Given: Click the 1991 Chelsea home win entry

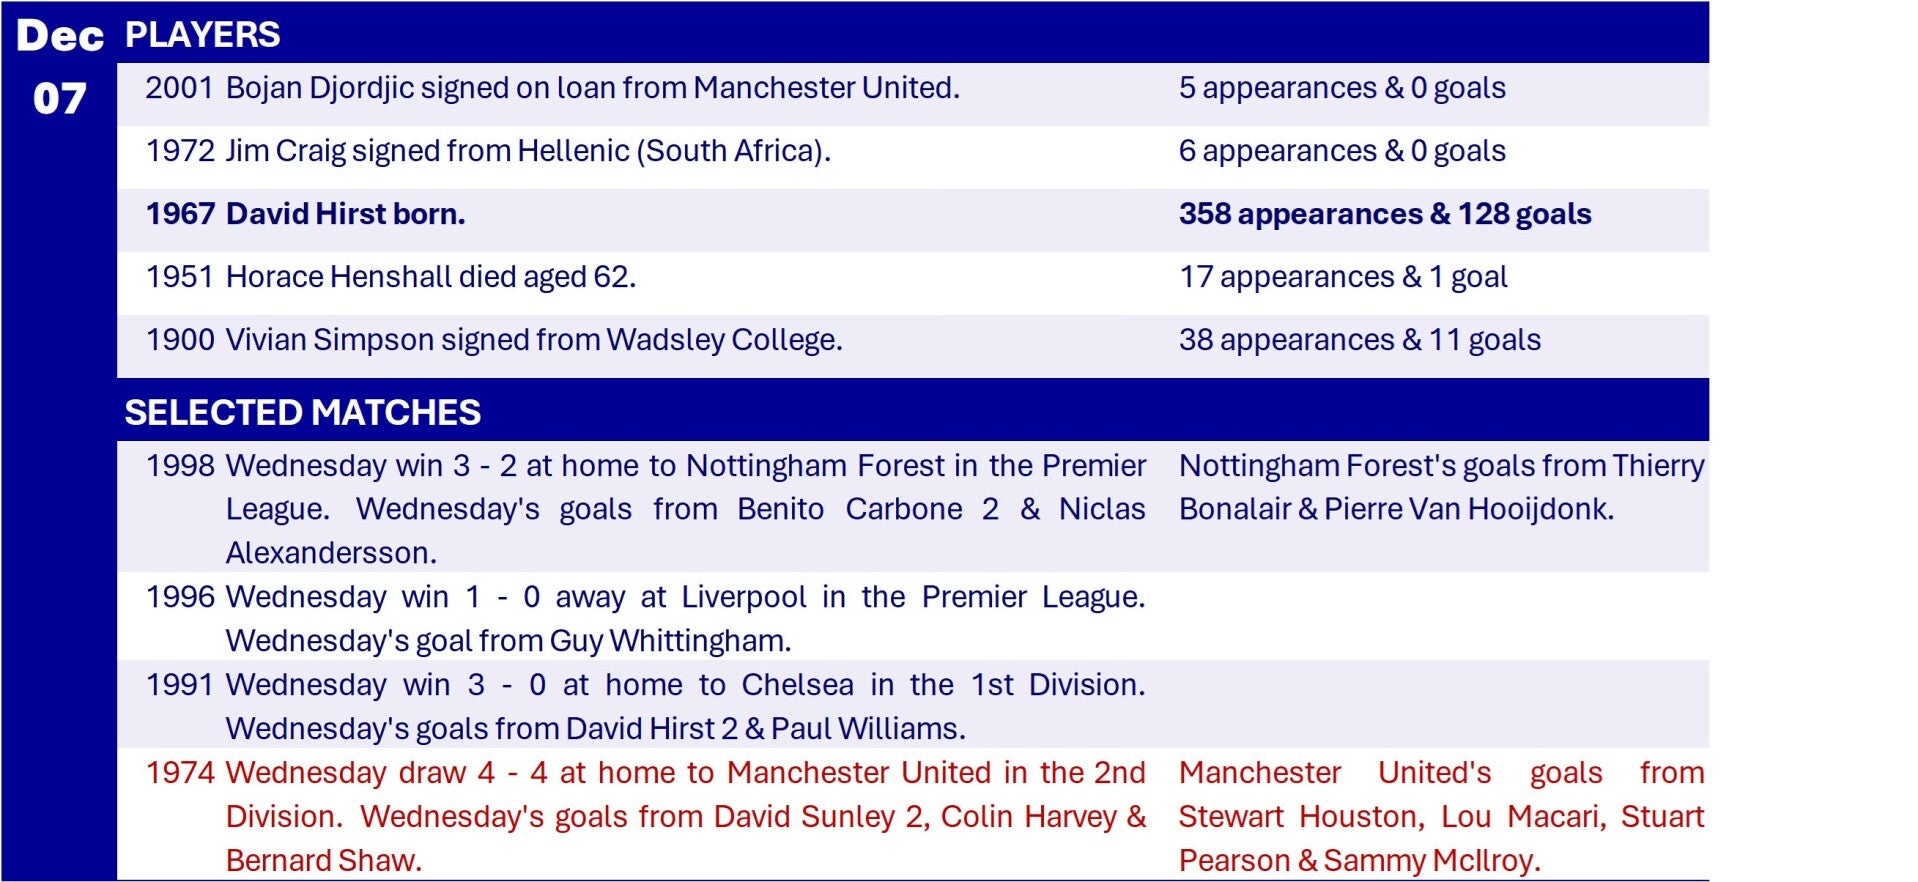Looking at the screenshot, I should pos(645,706).
